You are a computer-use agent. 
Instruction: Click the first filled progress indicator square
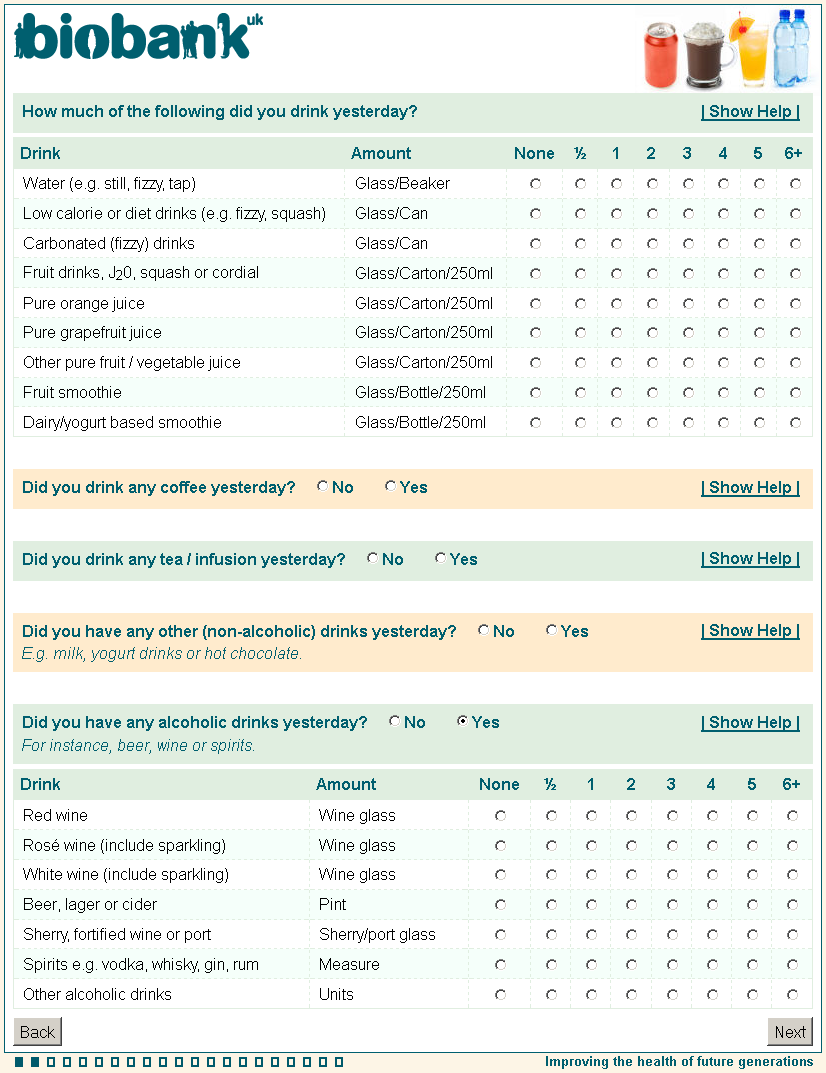(19, 1062)
